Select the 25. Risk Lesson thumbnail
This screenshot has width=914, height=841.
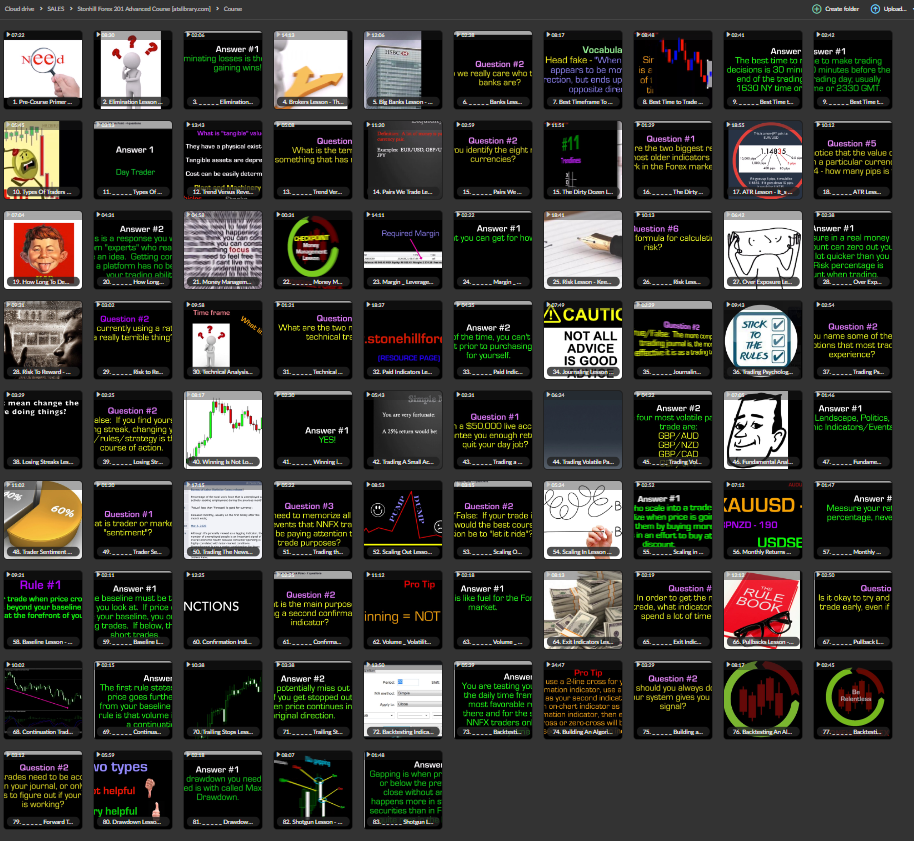pos(580,248)
